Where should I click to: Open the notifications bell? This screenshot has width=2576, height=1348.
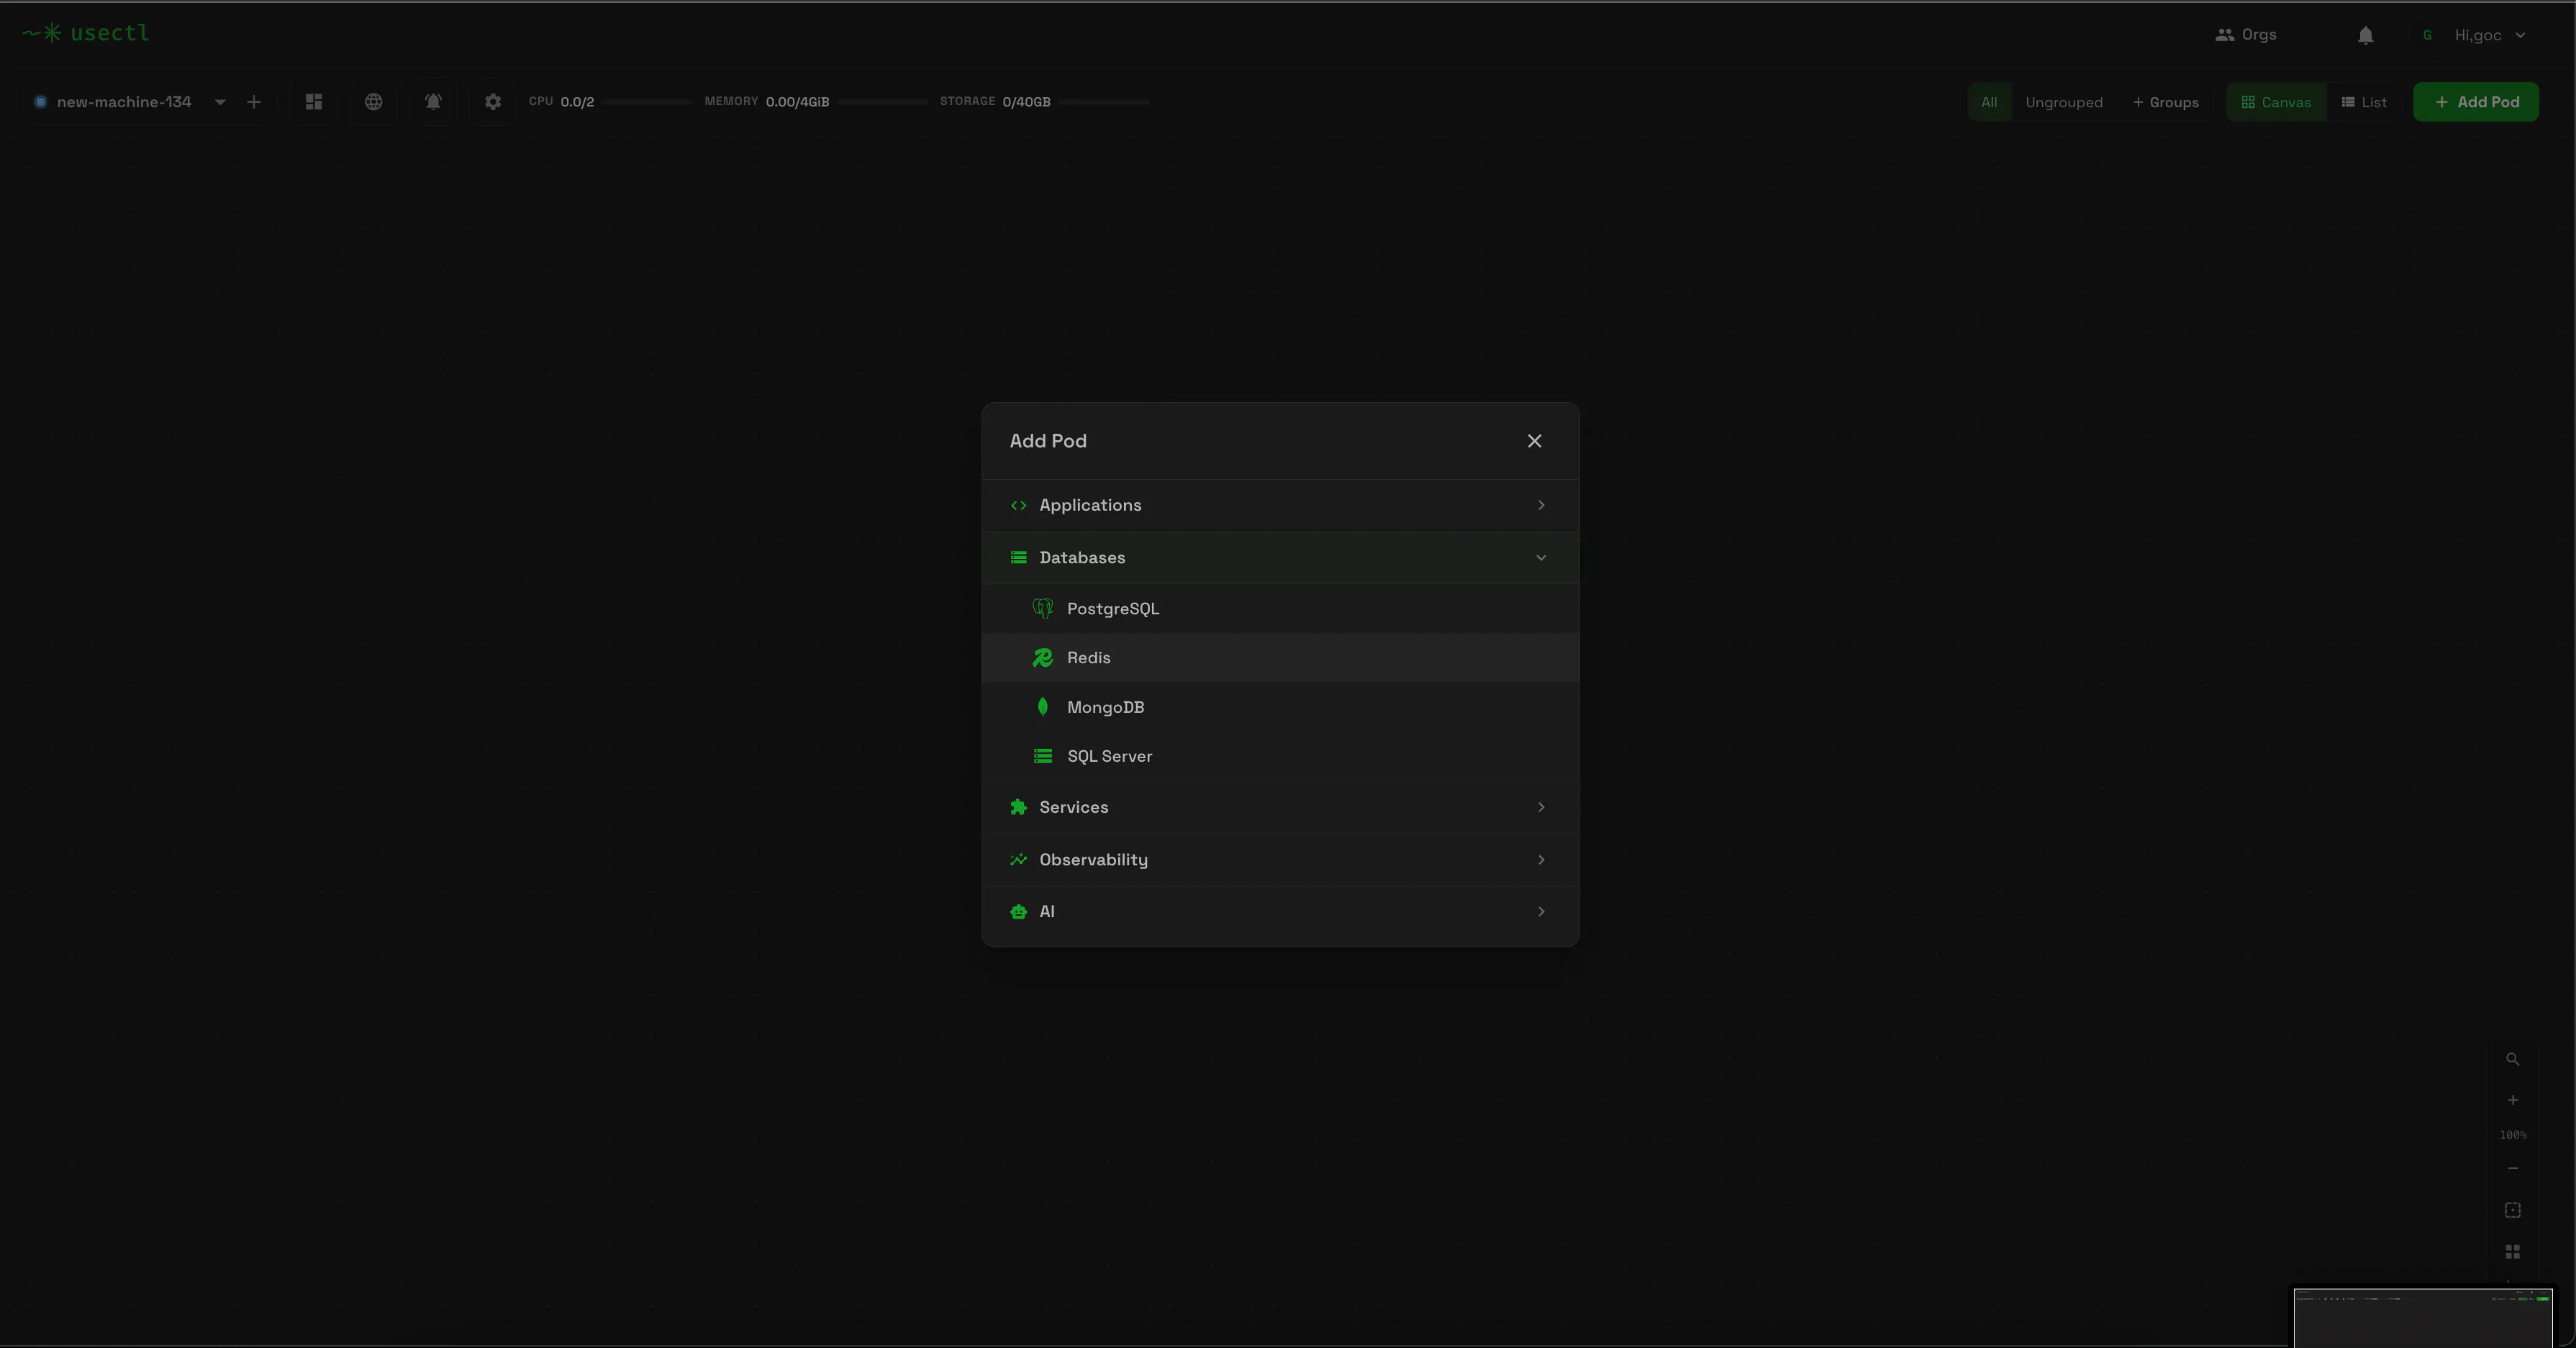(2365, 35)
